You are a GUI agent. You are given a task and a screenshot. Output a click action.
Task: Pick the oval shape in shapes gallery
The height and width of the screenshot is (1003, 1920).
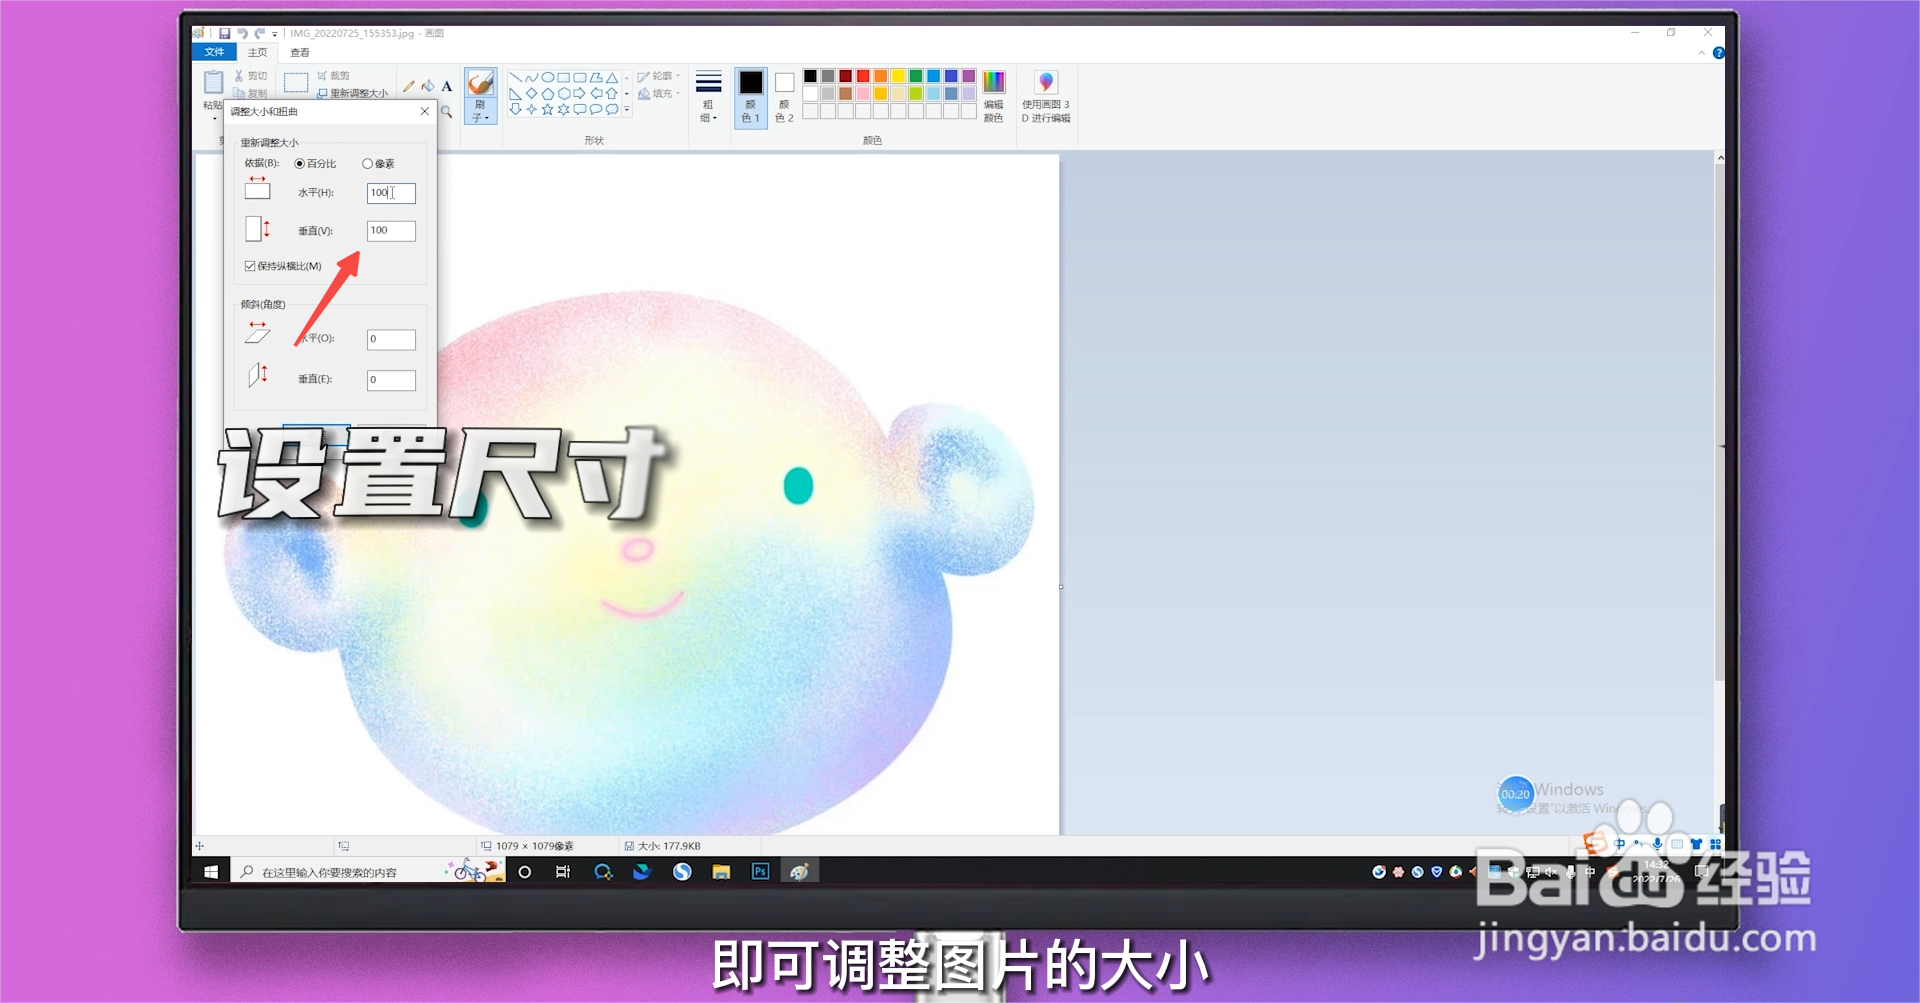pyautogui.click(x=547, y=77)
